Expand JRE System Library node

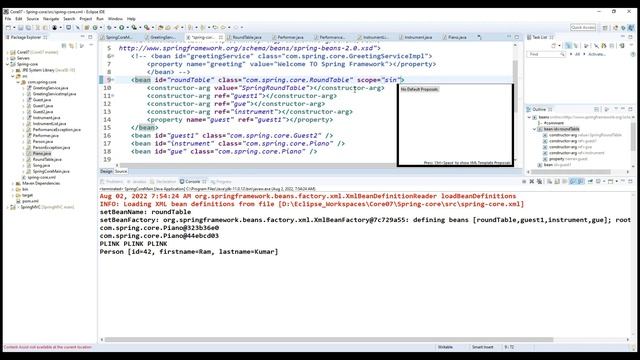click(x=13, y=70)
